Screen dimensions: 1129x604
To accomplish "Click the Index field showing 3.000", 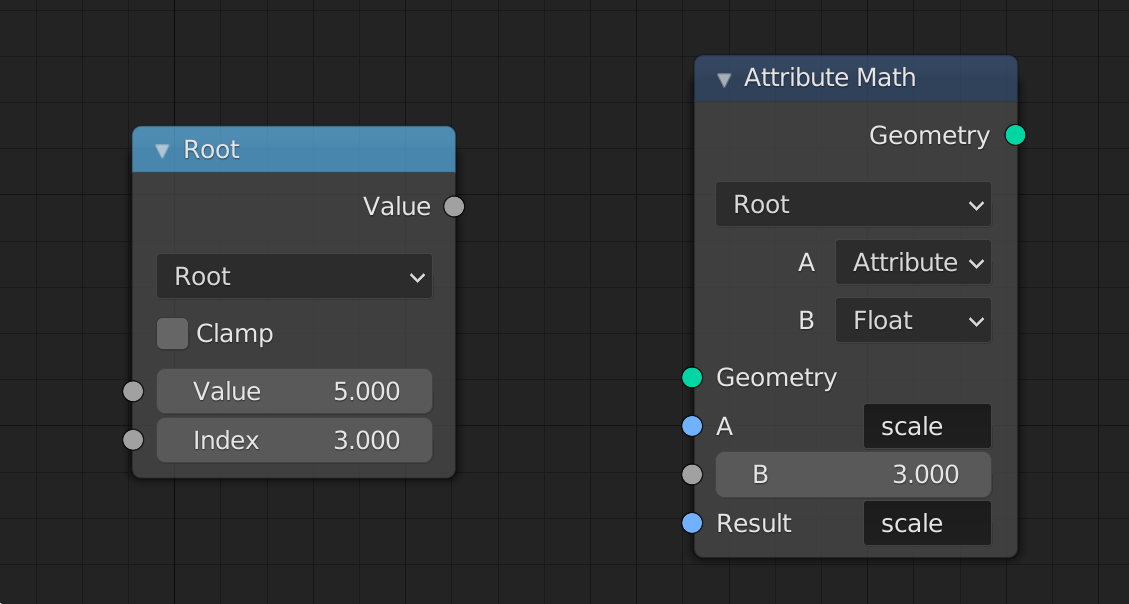I will [294, 440].
